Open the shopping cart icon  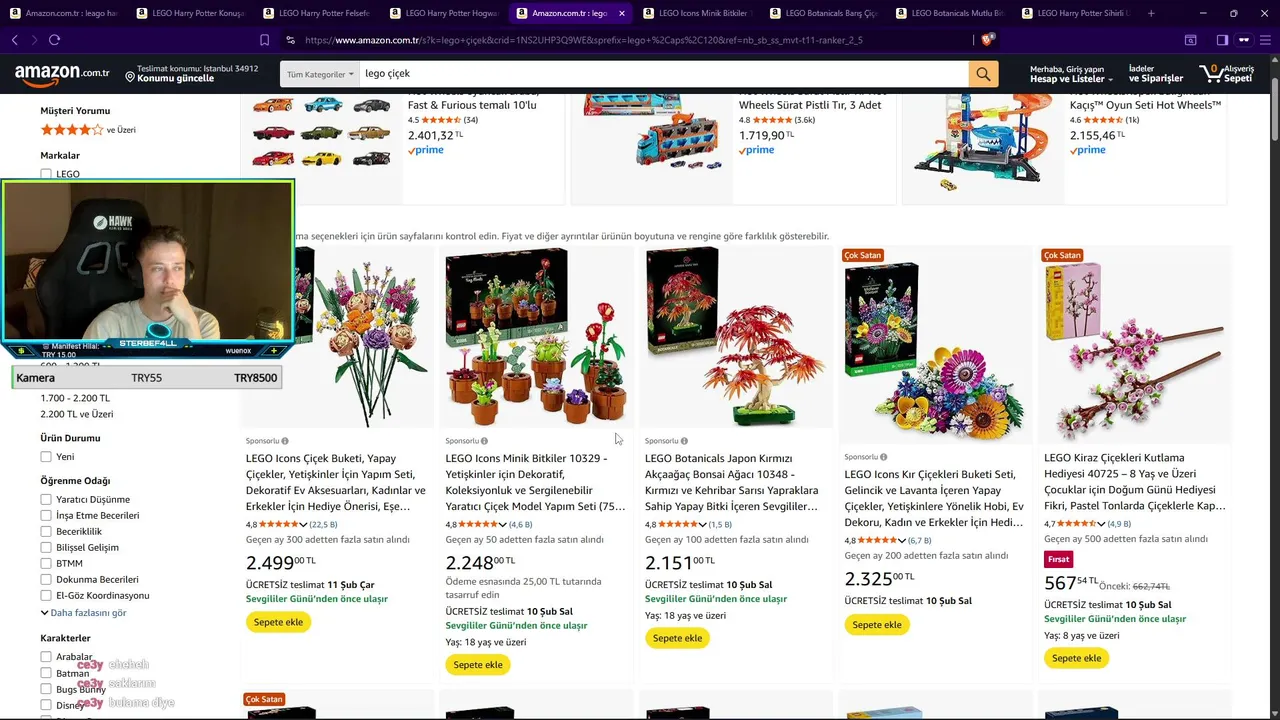point(1210,74)
